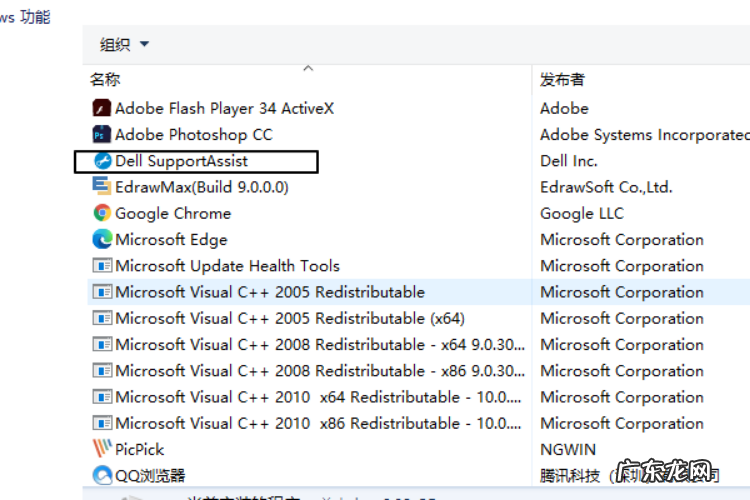Click the QQ浏览器 icon

[101, 475]
